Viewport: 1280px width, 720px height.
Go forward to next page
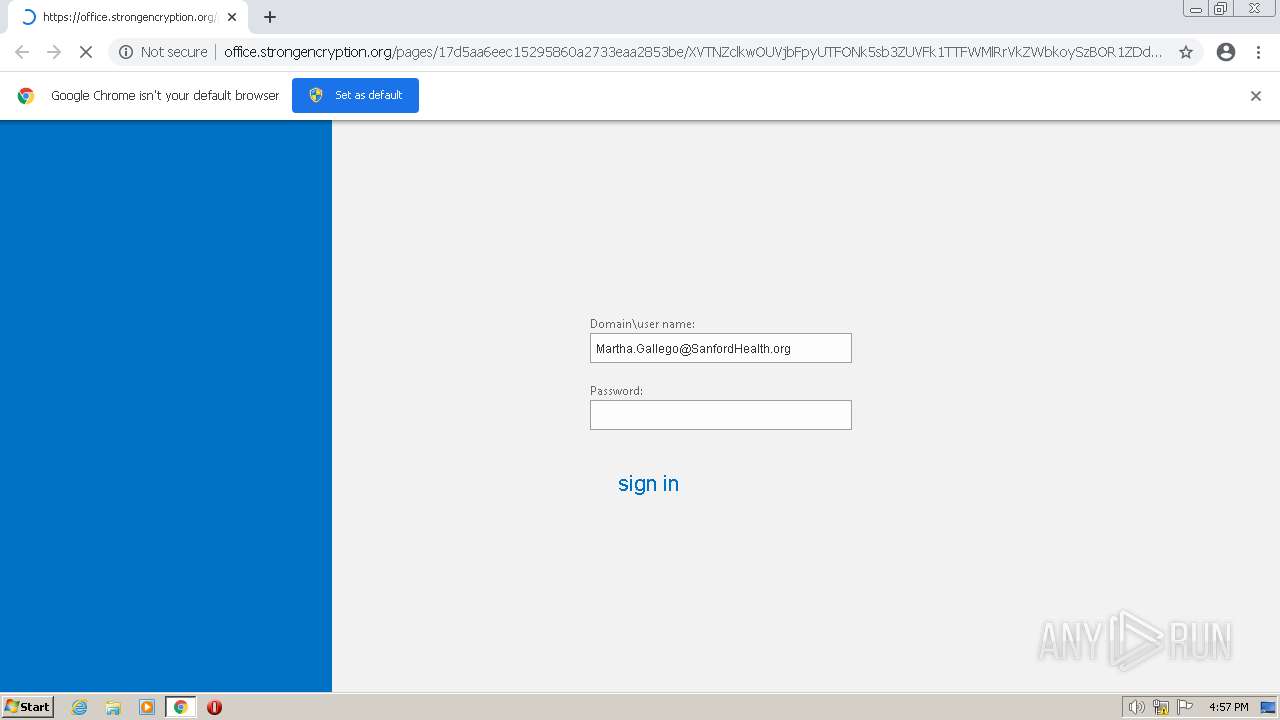54,52
